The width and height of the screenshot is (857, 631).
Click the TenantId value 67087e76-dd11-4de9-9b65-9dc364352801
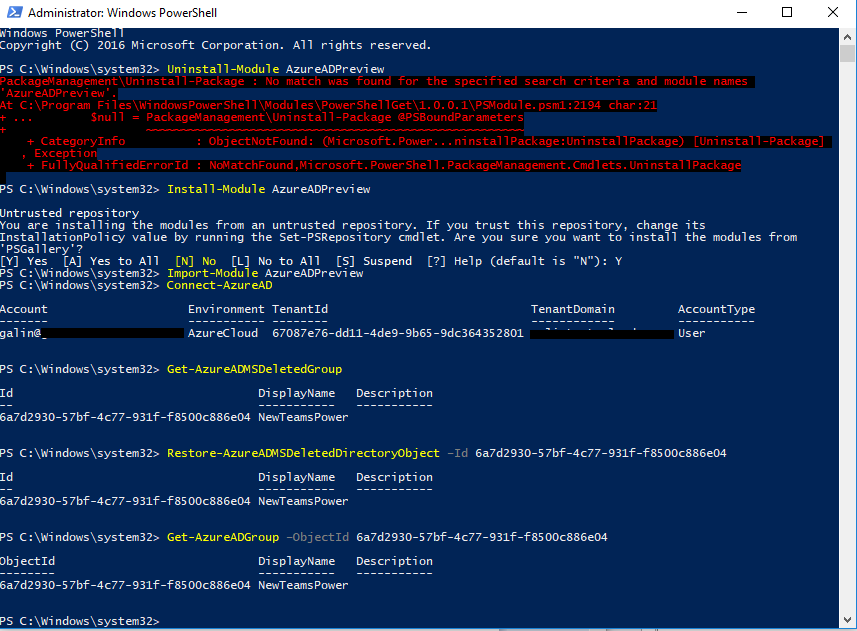click(x=398, y=333)
